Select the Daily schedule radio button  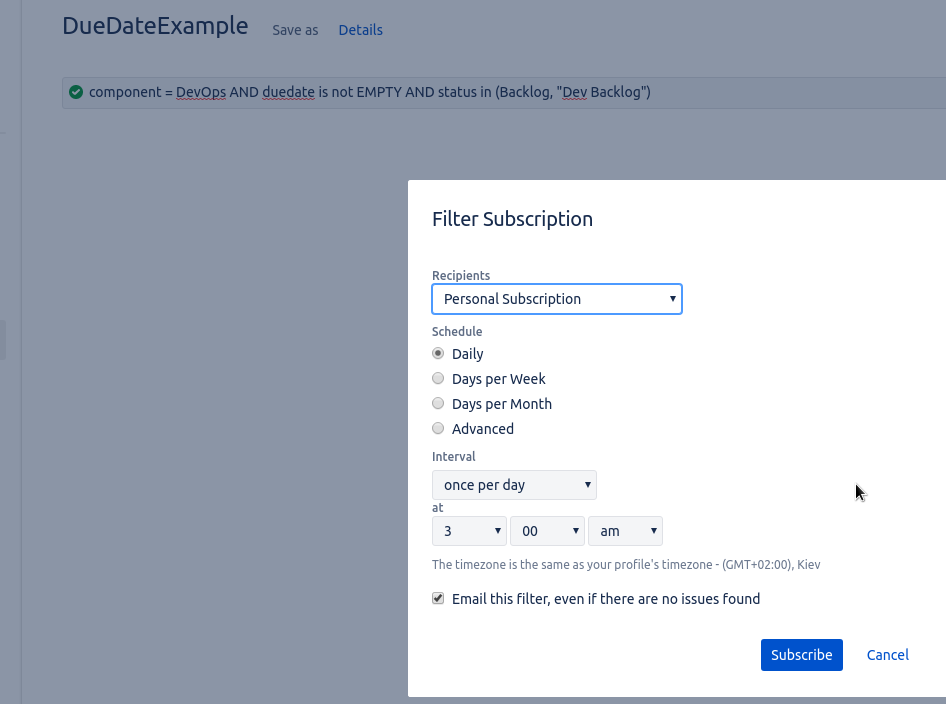click(x=438, y=353)
